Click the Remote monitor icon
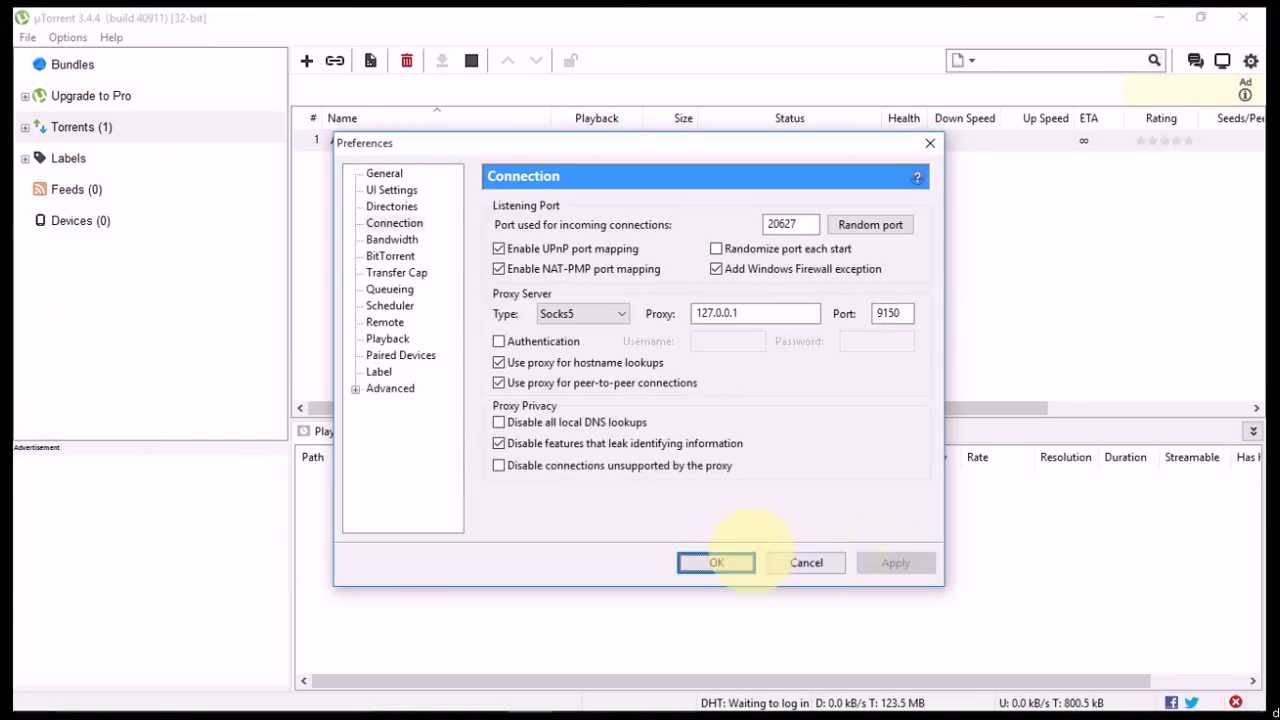Viewport: 1280px width, 720px height. coord(1222,61)
